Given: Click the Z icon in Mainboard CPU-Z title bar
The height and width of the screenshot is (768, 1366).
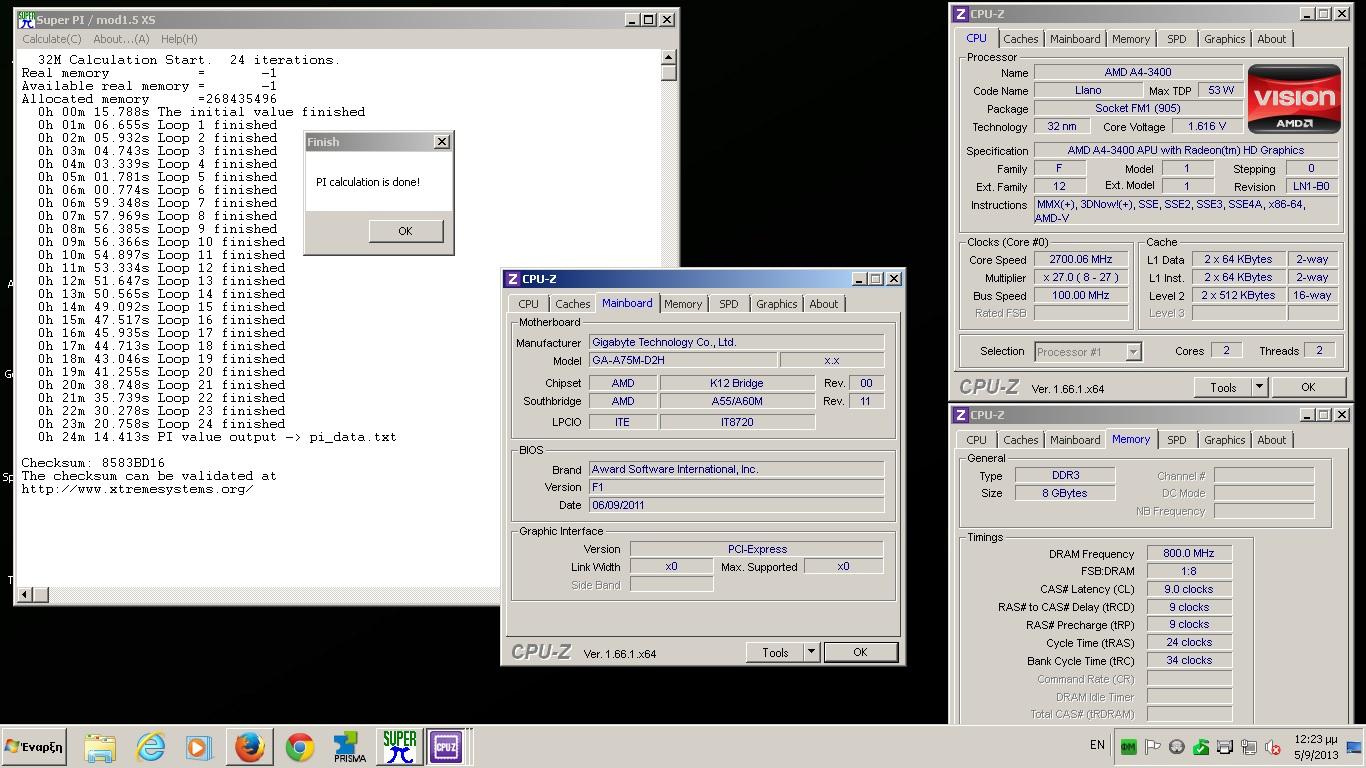Looking at the screenshot, I should [512, 279].
